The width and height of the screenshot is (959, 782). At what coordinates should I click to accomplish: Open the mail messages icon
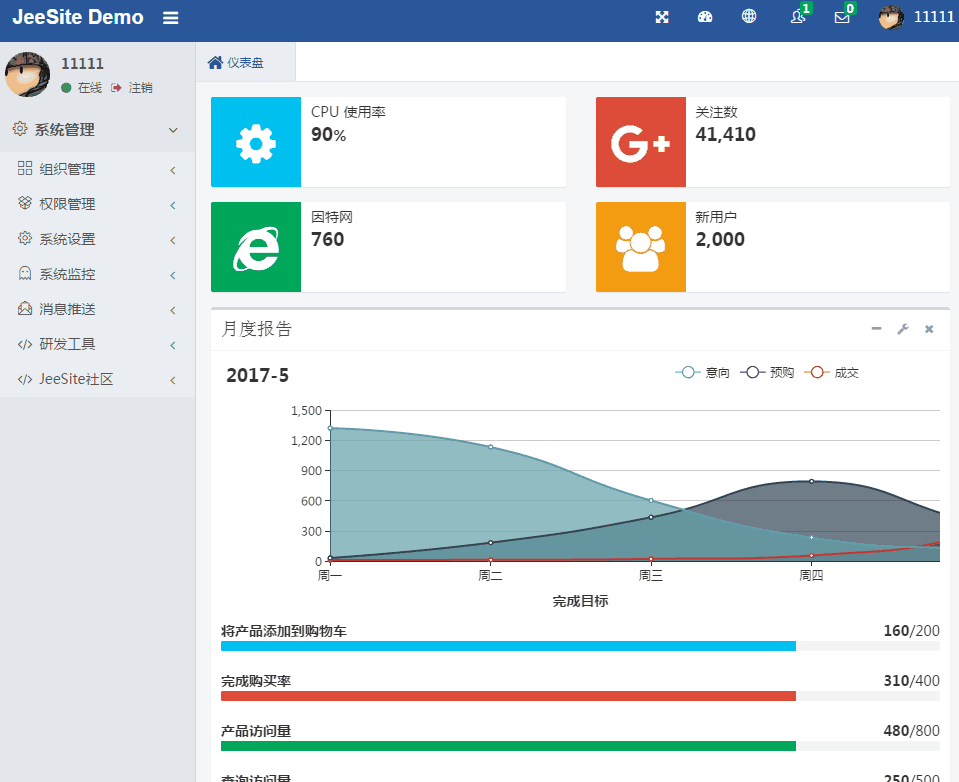[x=842, y=17]
